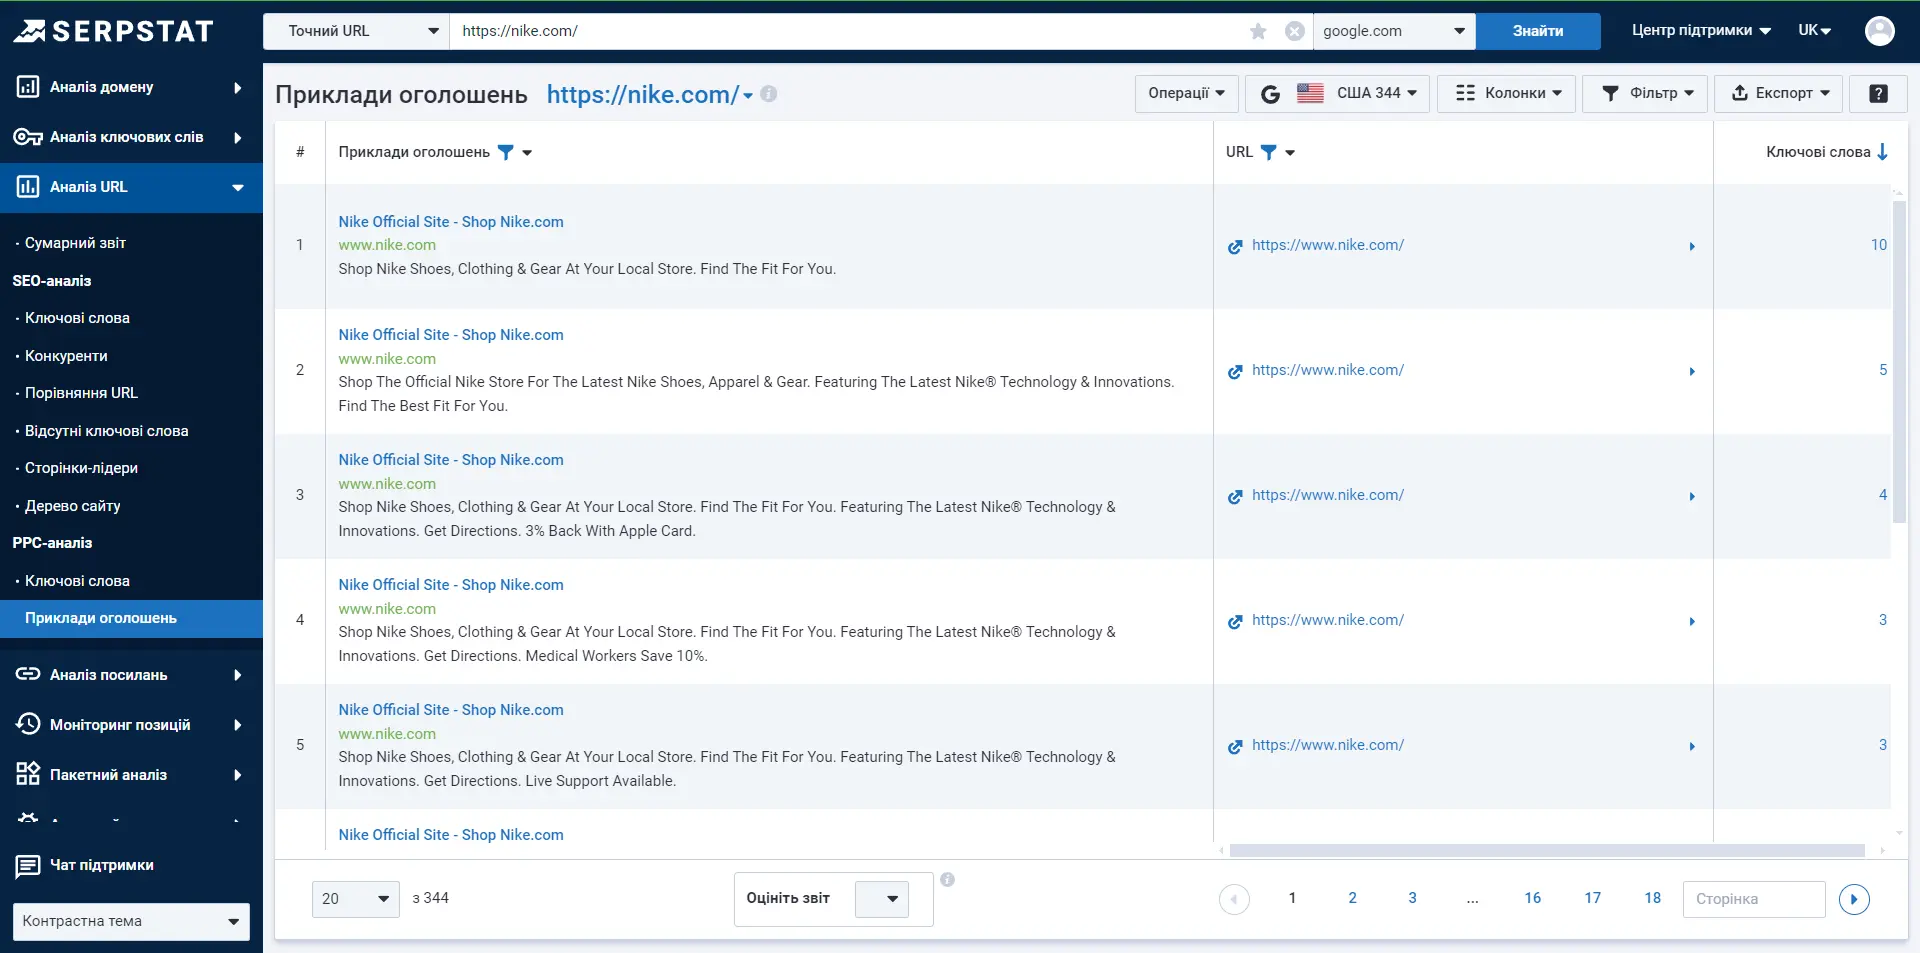Go to previous page arrow in pagination
This screenshot has height=953, width=1920.
1234,899
